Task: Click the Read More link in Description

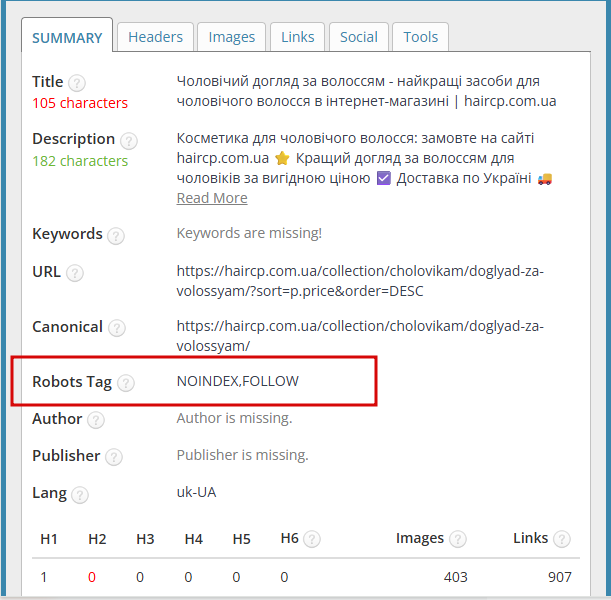Action: (x=212, y=198)
